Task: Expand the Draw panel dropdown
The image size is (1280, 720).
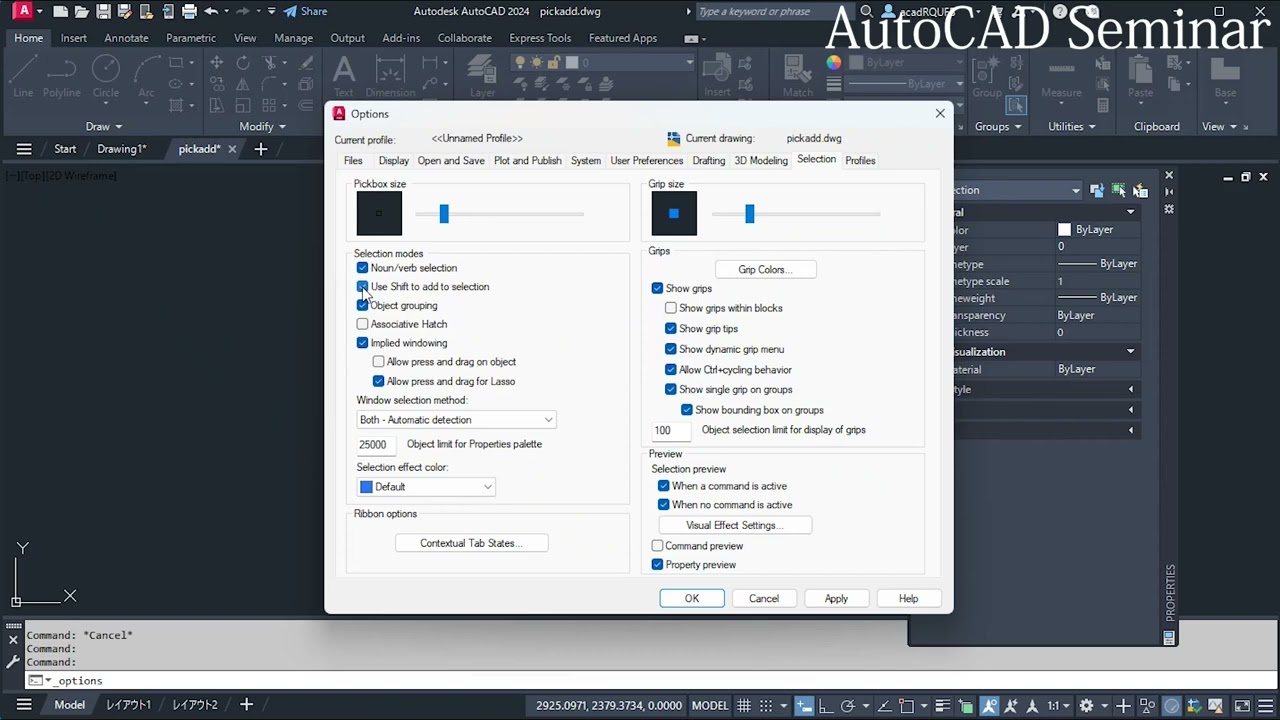Action: click(x=104, y=127)
